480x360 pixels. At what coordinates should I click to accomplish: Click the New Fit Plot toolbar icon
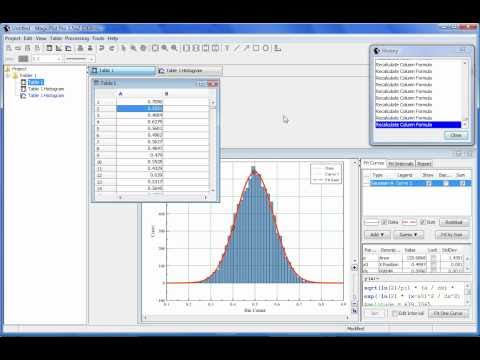coord(68,48)
